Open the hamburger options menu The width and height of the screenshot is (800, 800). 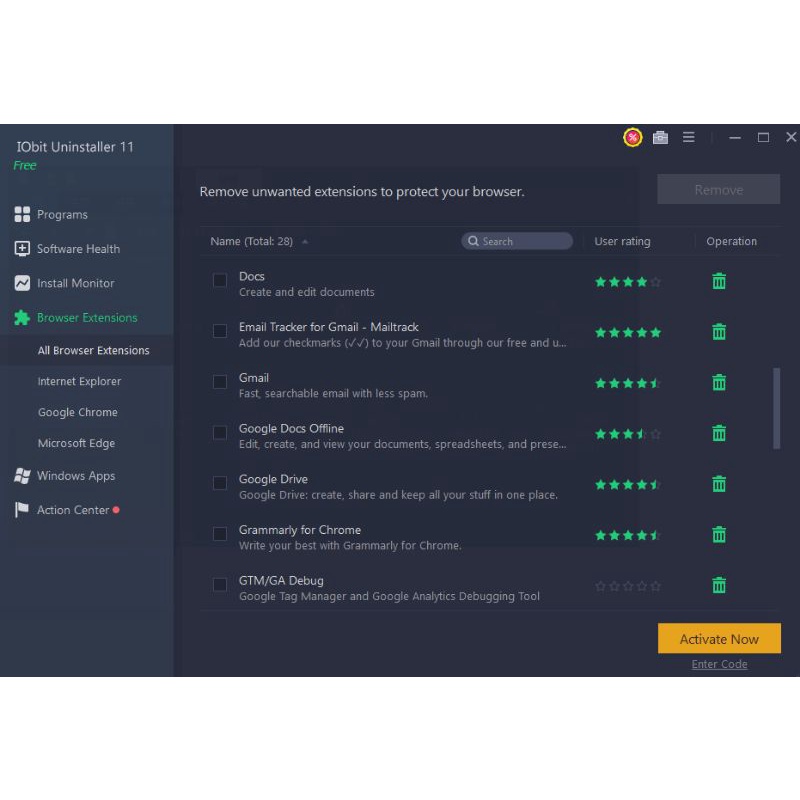[689, 138]
